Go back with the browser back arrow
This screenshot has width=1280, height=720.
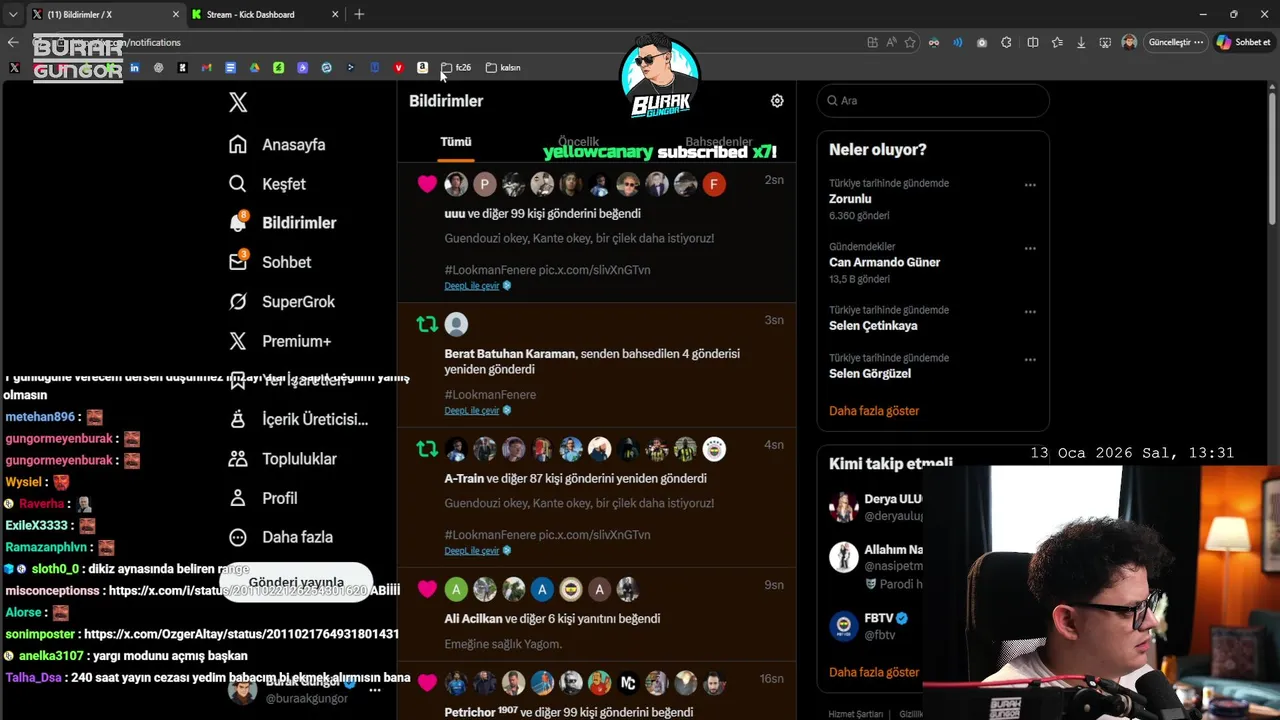coord(13,42)
